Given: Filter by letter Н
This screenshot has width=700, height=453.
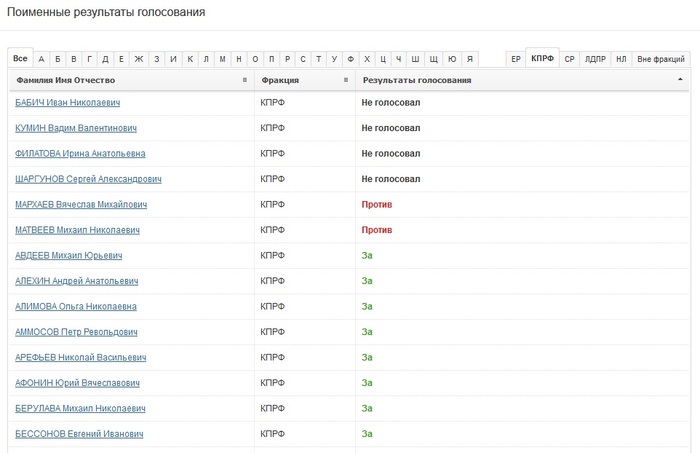Looking at the screenshot, I should pos(239,59).
